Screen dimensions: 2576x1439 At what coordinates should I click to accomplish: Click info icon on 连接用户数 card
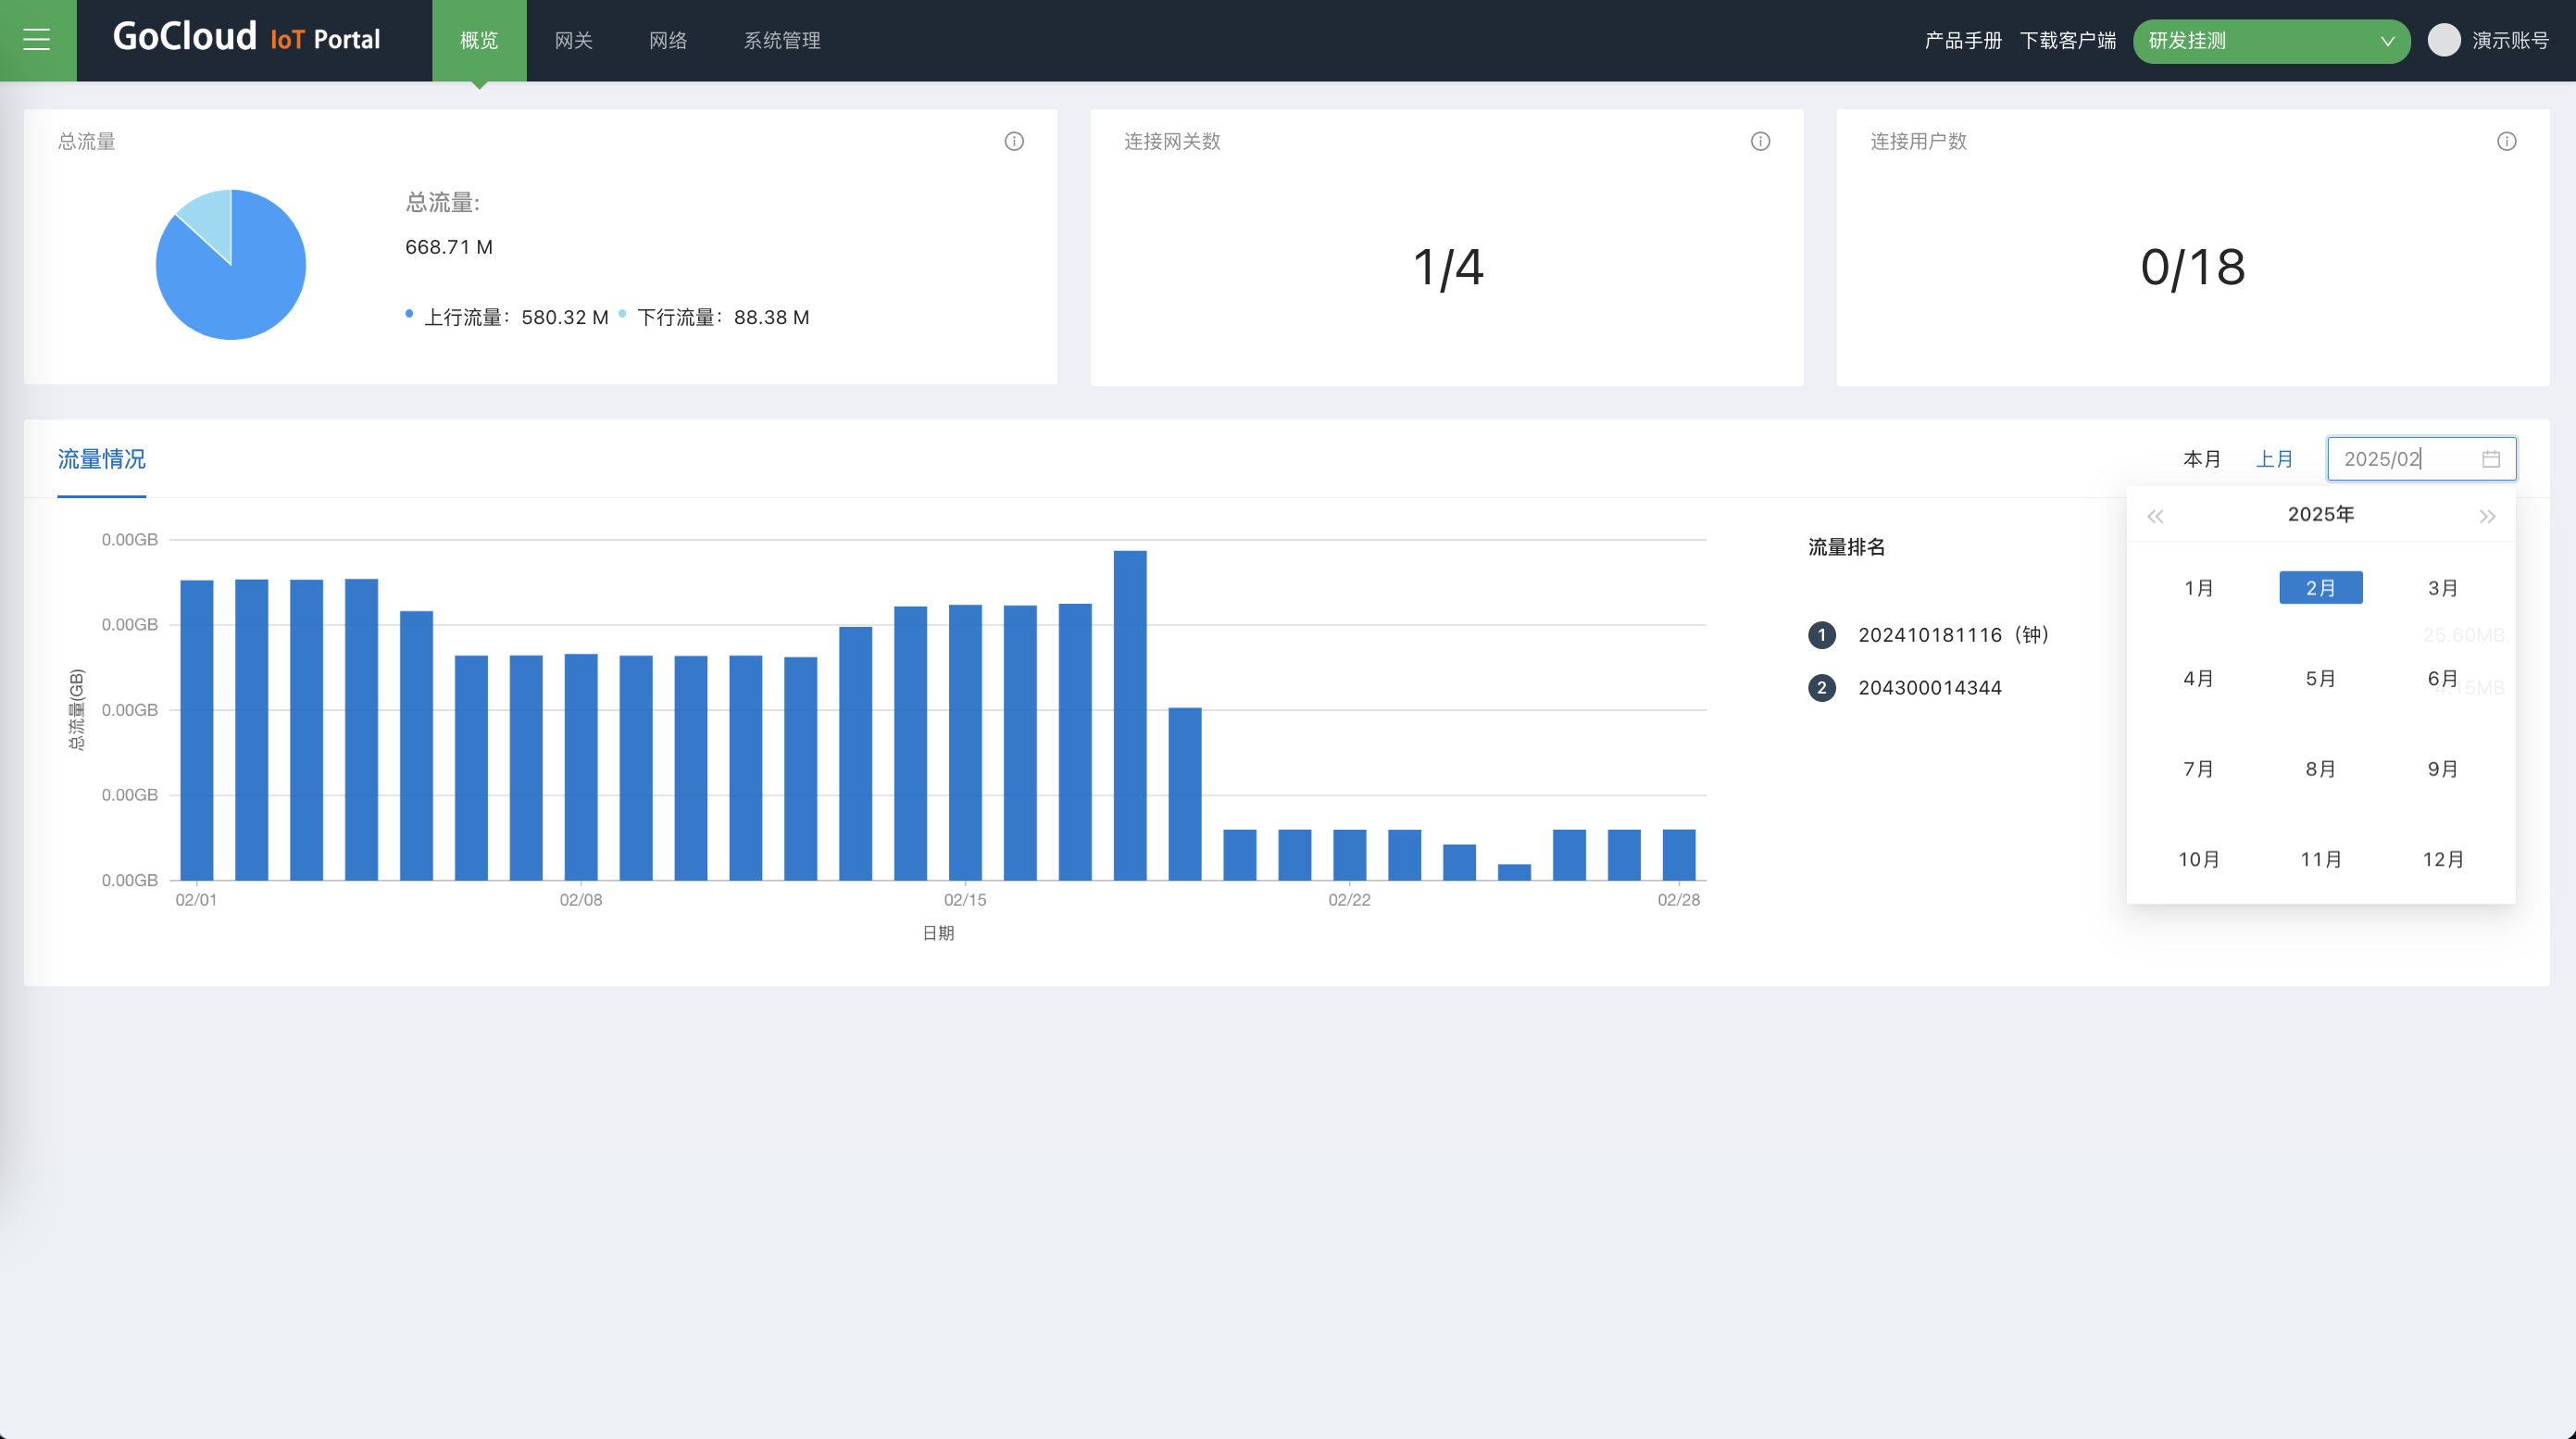coord(2506,141)
